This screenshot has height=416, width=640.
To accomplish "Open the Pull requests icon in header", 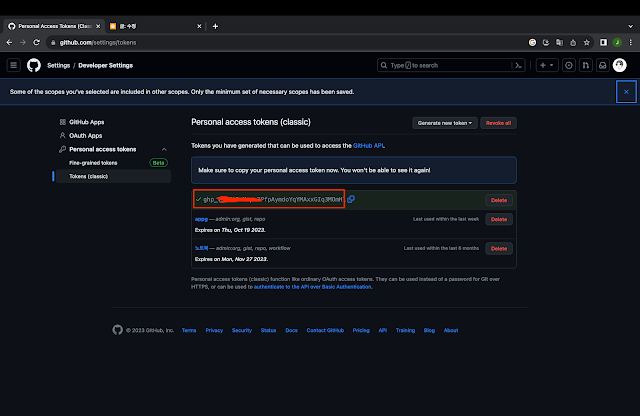I will pyautogui.click(x=586, y=65).
